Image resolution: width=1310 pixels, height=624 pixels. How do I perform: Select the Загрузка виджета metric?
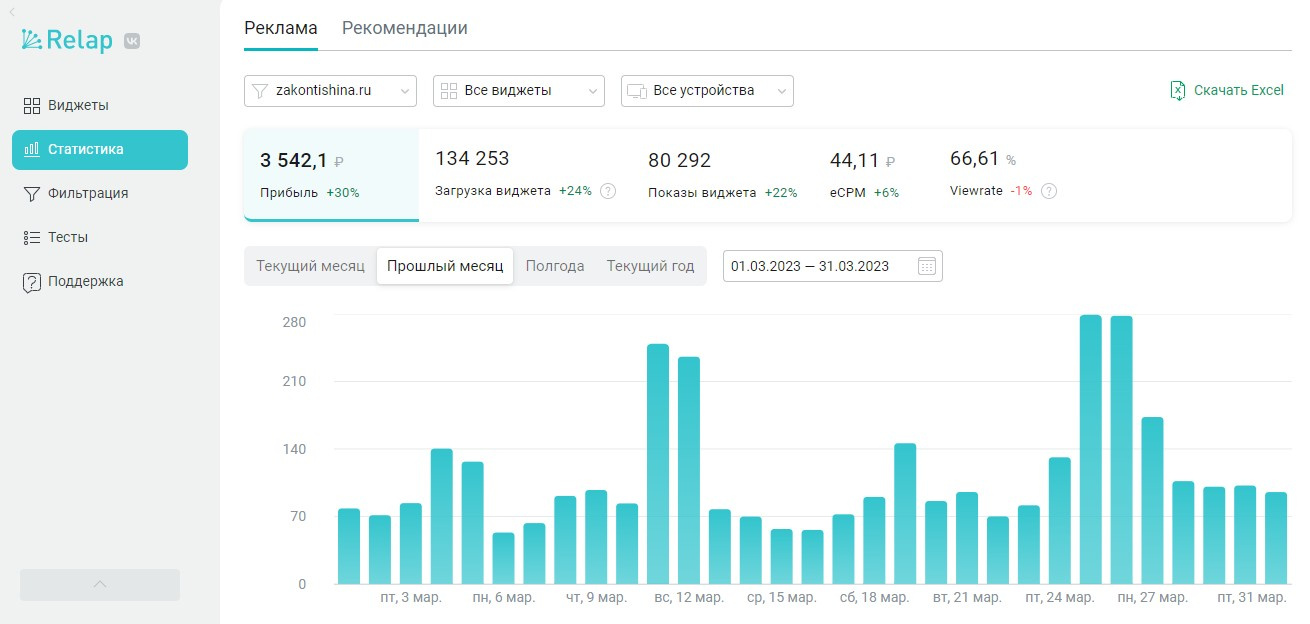525,175
